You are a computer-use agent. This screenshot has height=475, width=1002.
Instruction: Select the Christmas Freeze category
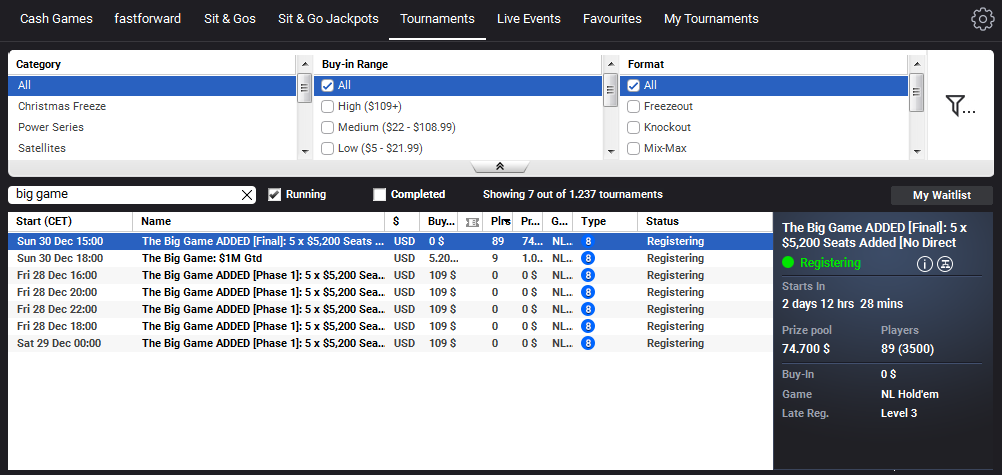tap(62, 106)
